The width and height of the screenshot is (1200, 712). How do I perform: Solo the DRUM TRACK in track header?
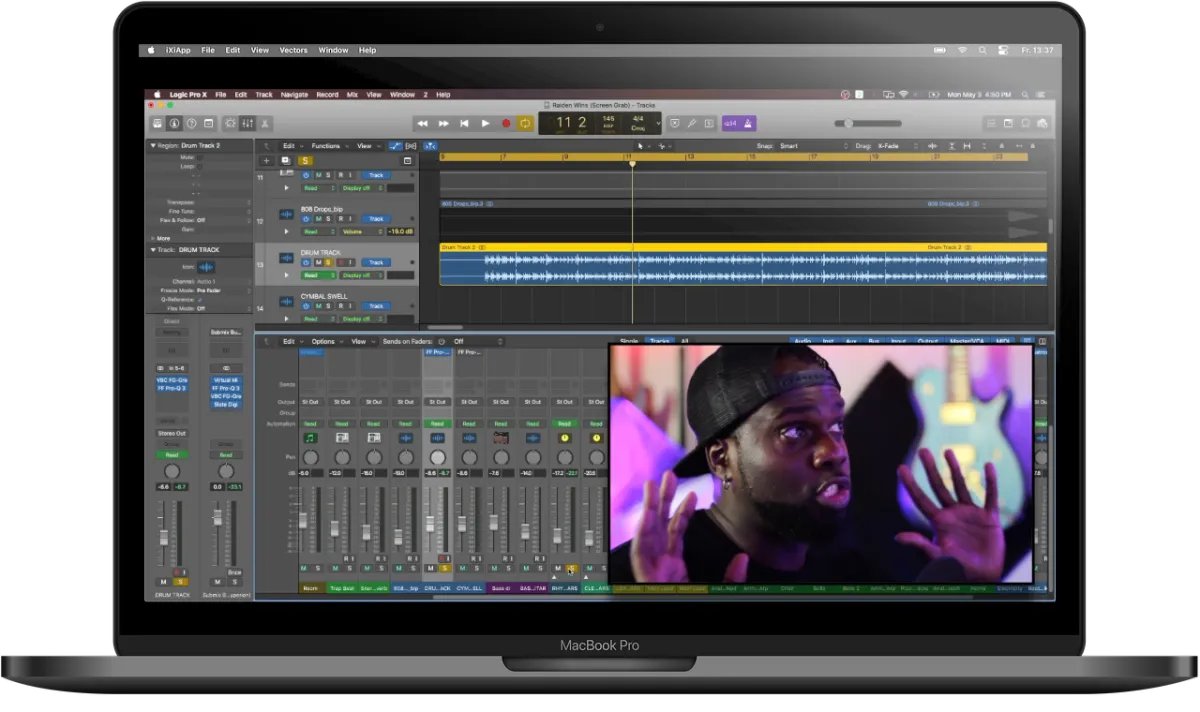tap(328, 262)
